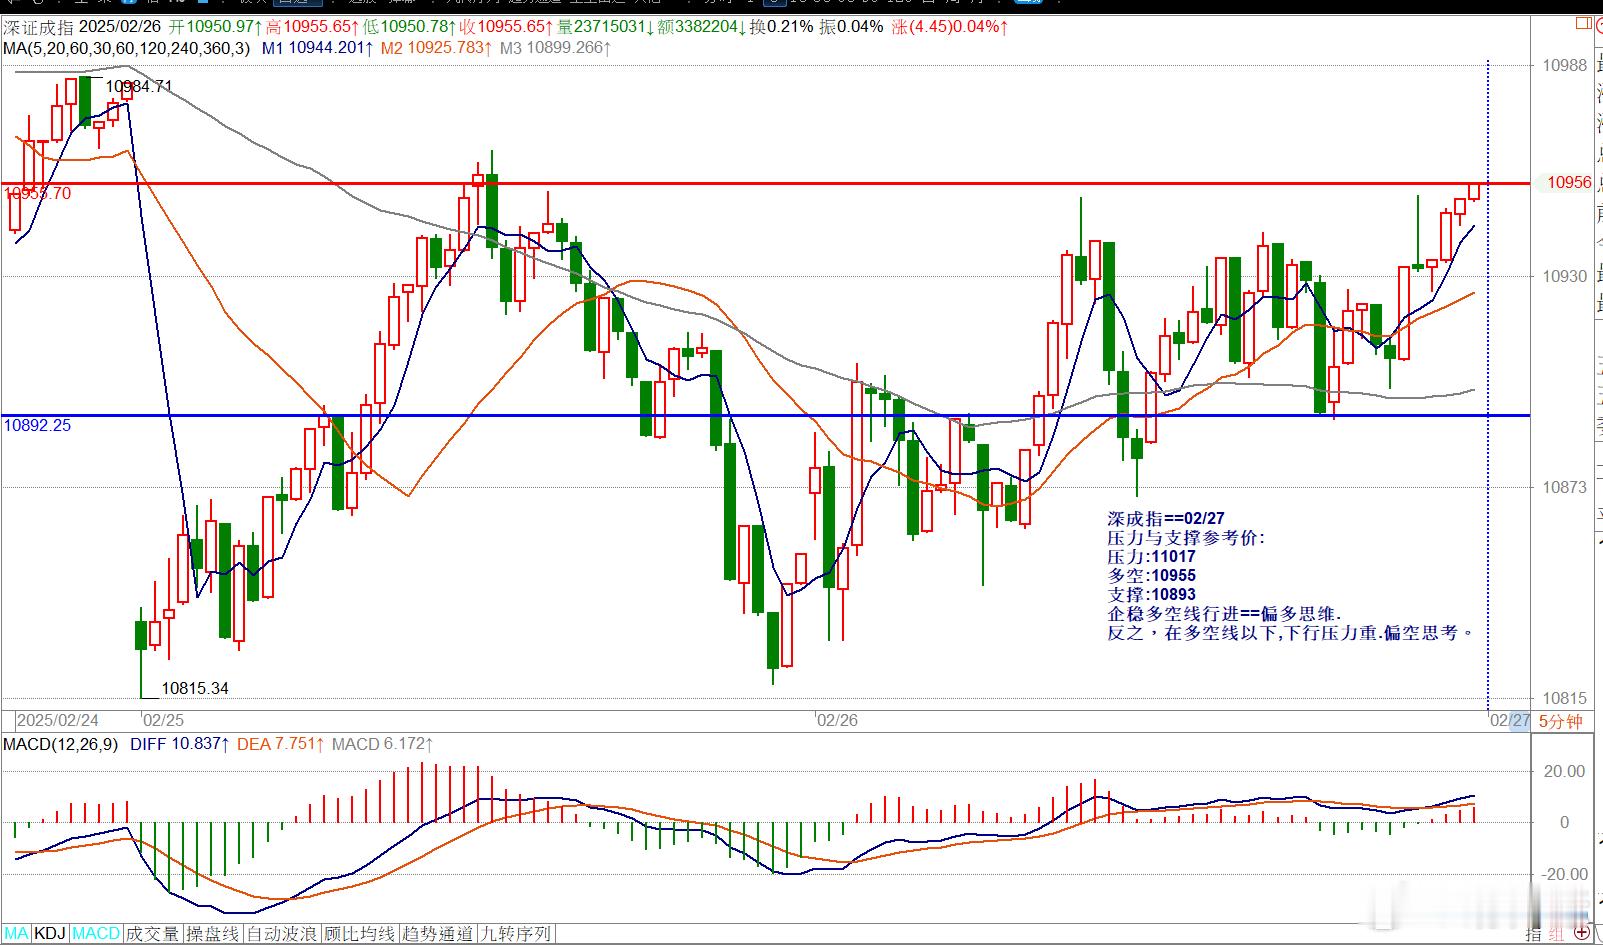The height and width of the screenshot is (947, 1603).
Task: Click the open price 开10950.97
Action: tap(216, 27)
